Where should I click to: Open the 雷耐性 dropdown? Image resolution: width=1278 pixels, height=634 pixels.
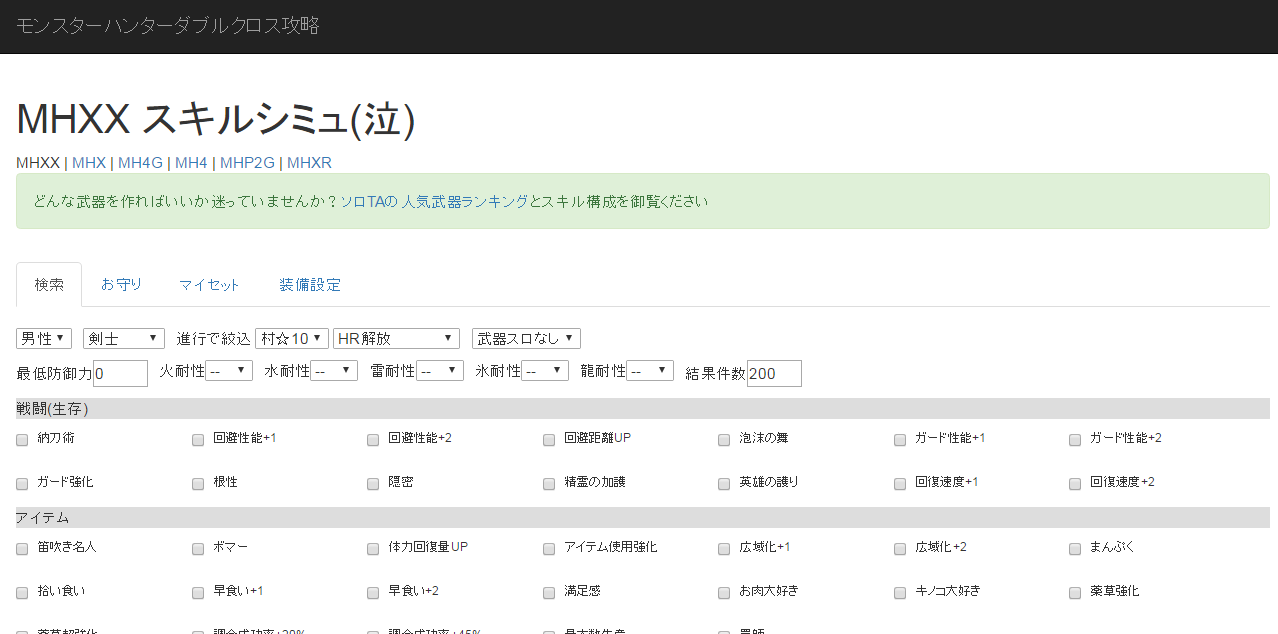440,371
